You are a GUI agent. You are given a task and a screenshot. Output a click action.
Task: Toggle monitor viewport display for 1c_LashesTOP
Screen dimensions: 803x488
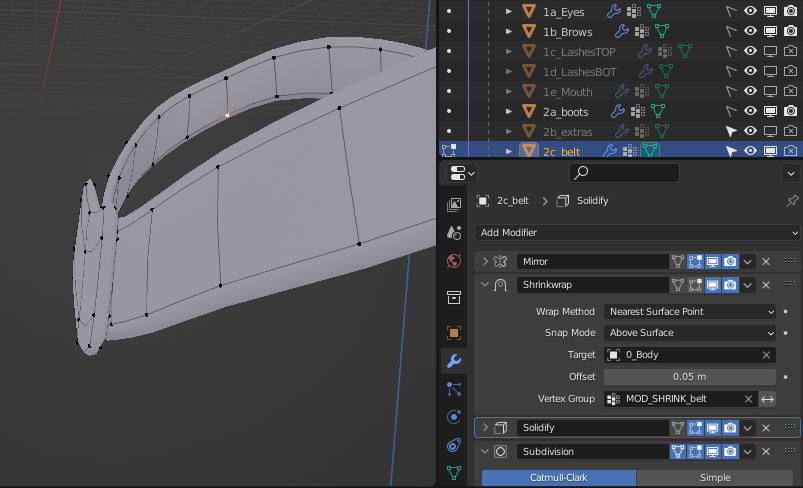(x=770, y=51)
